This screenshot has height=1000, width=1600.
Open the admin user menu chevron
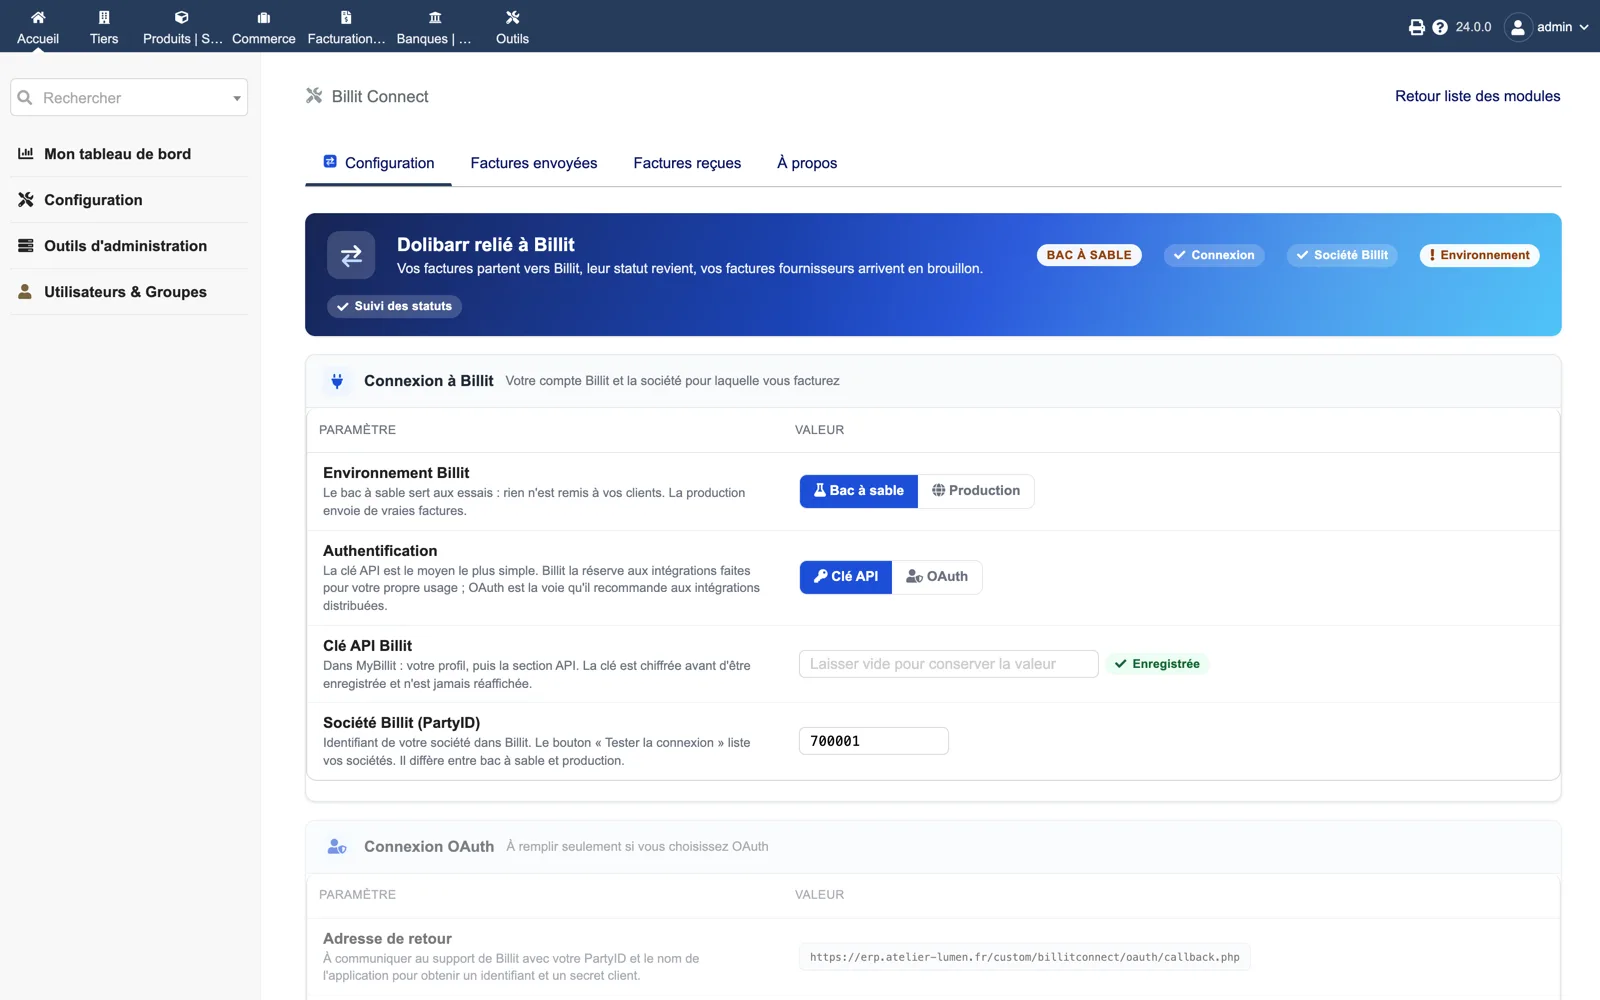pos(1584,27)
